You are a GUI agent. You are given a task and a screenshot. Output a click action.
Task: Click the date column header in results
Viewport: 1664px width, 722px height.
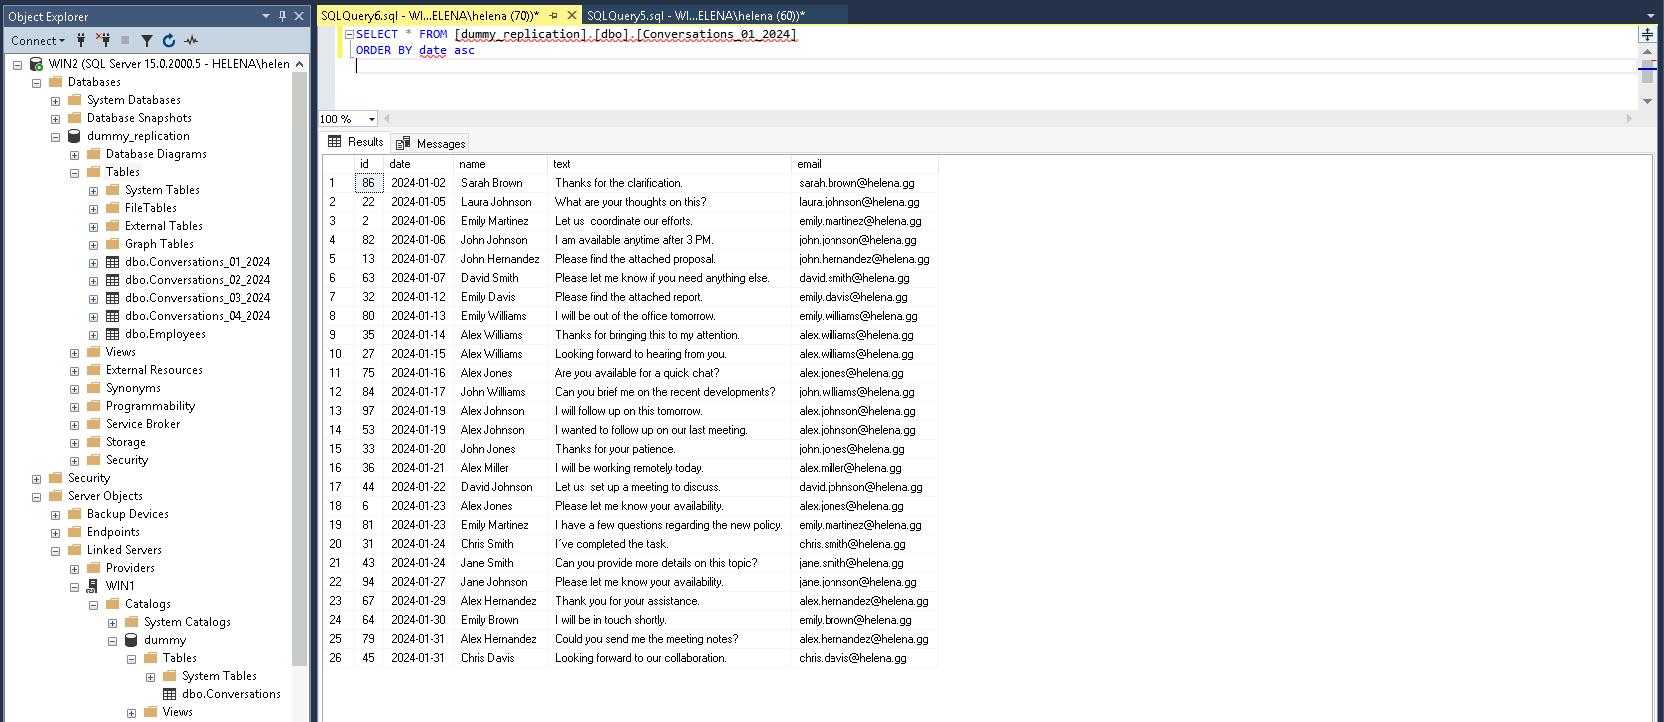click(x=400, y=164)
